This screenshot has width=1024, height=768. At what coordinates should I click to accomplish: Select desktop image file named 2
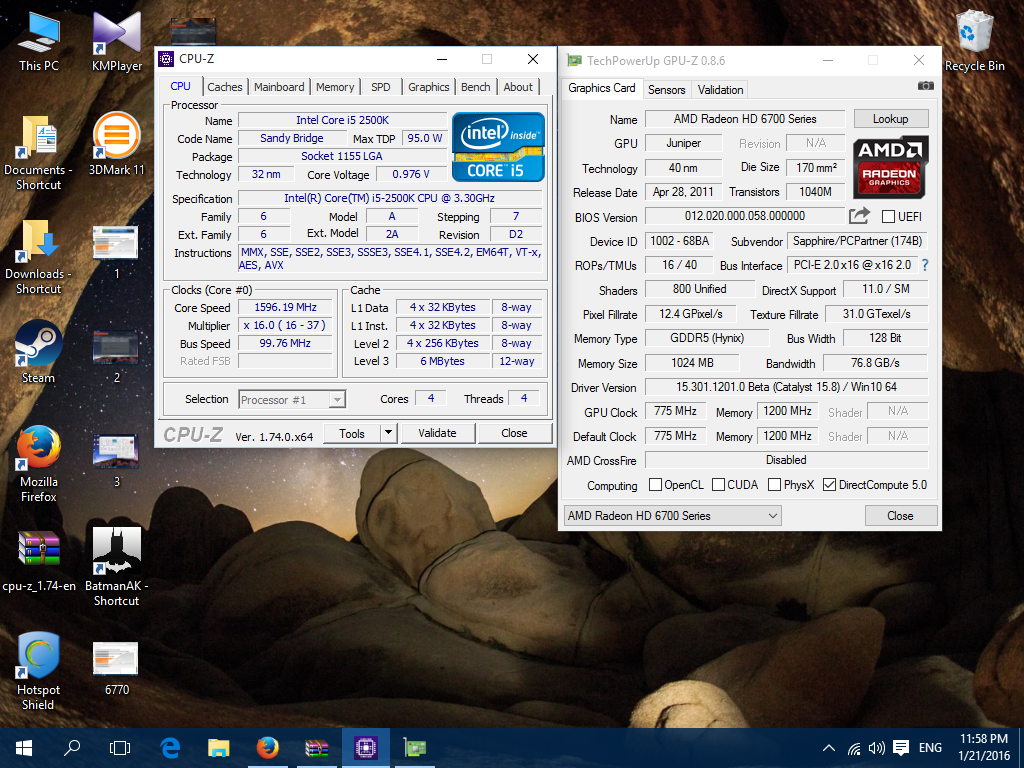point(116,357)
